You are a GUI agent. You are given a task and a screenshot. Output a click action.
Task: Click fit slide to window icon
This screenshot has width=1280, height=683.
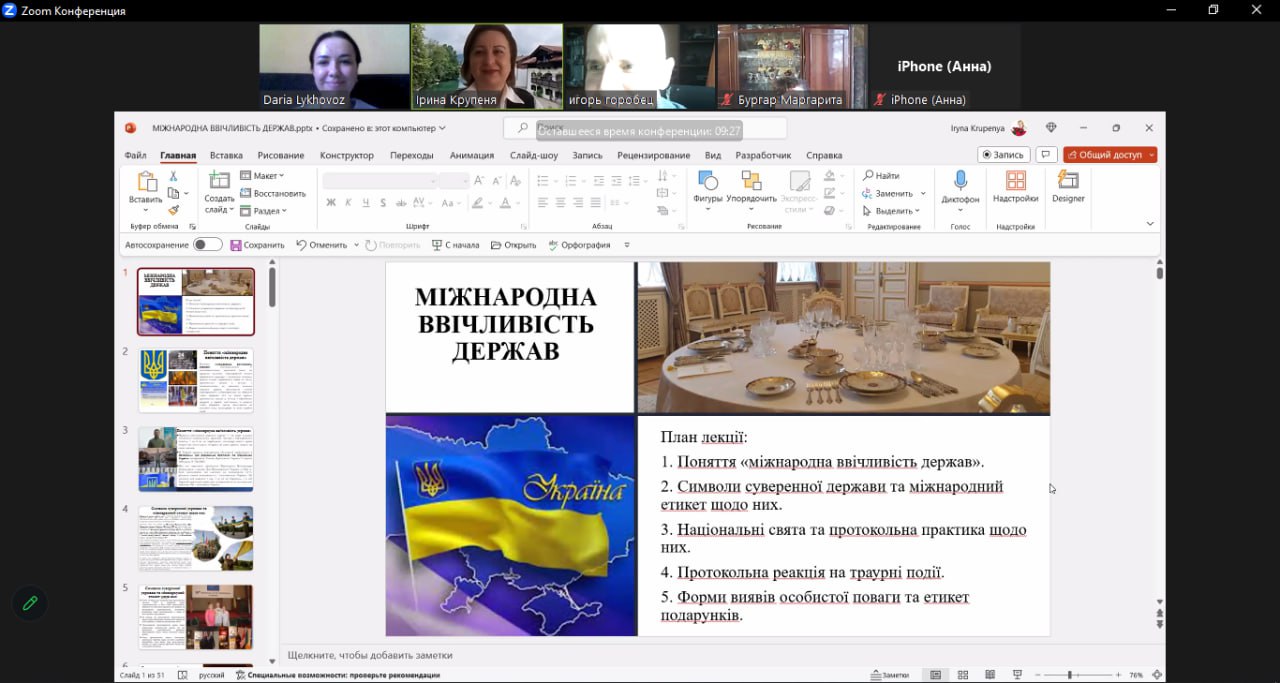[1156, 675]
